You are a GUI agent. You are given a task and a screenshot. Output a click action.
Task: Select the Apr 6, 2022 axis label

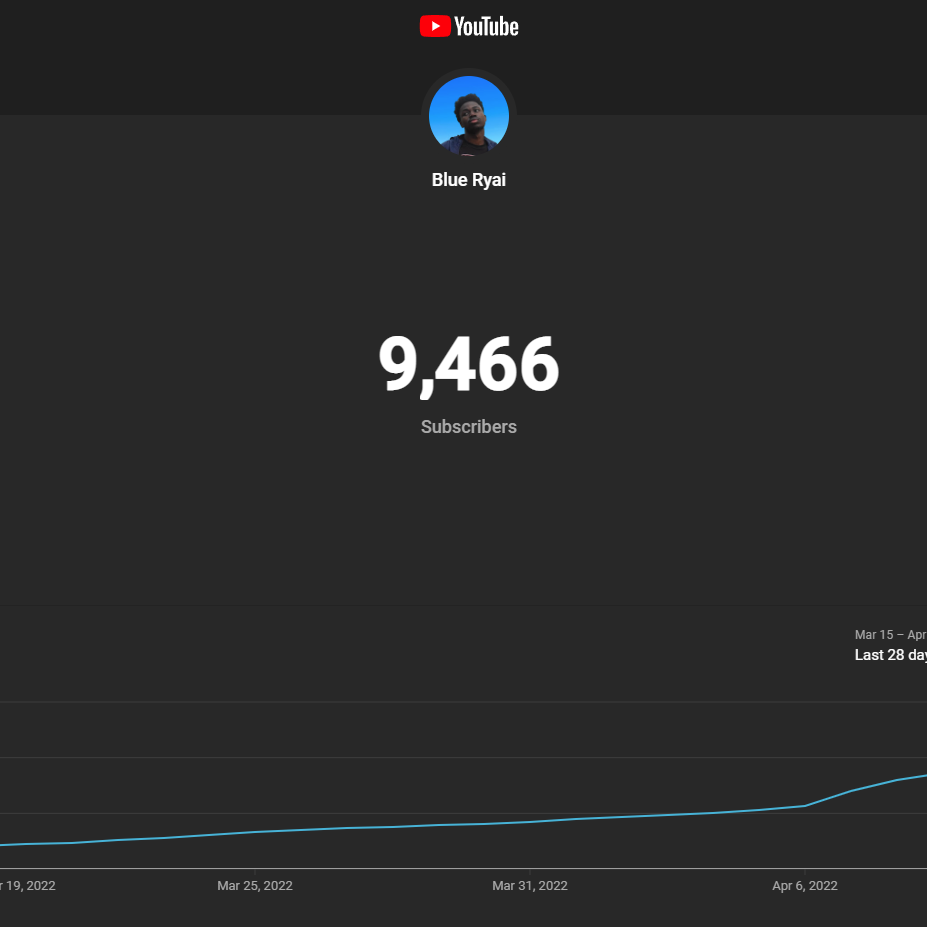tap(805, 886)
